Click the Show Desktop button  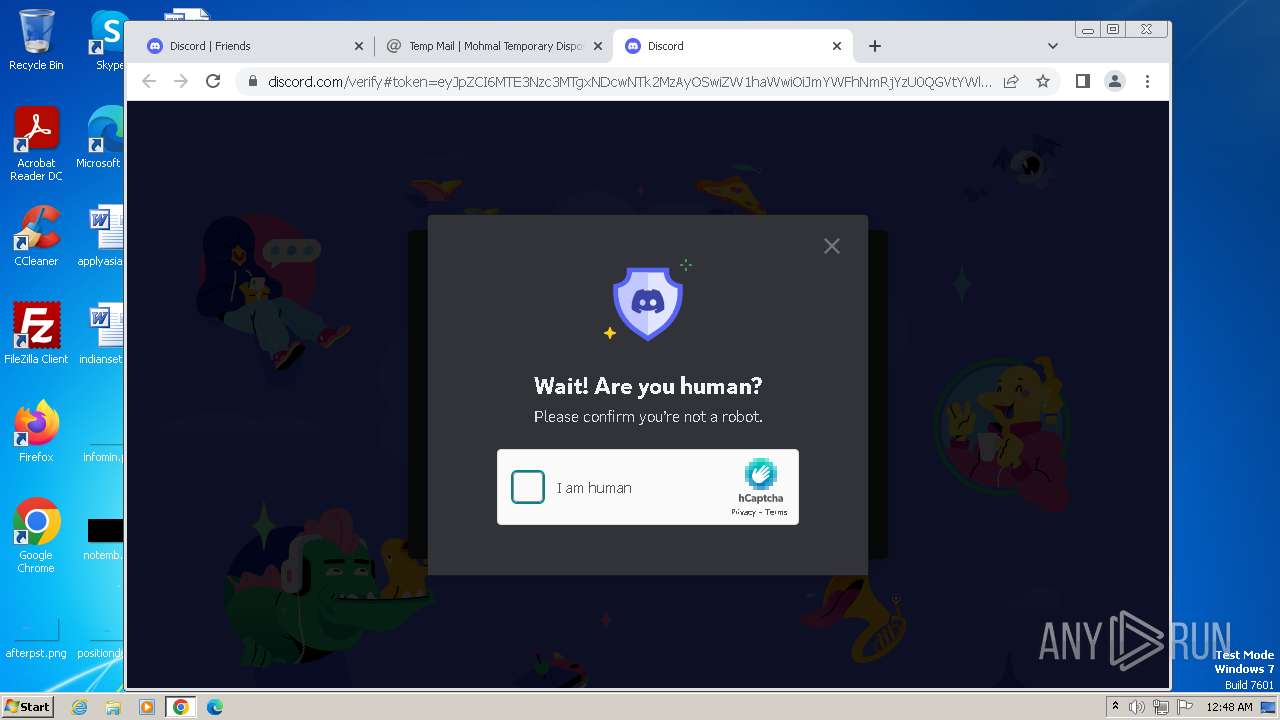[1270, 707]
